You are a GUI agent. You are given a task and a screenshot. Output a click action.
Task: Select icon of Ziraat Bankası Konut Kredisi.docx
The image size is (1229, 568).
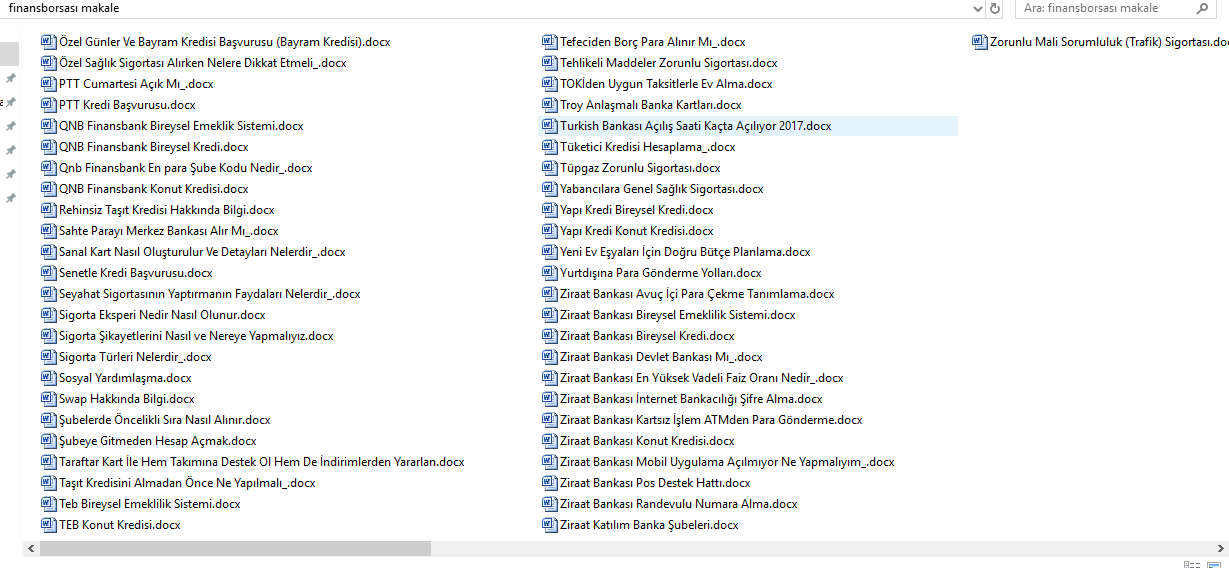point(549,441)
